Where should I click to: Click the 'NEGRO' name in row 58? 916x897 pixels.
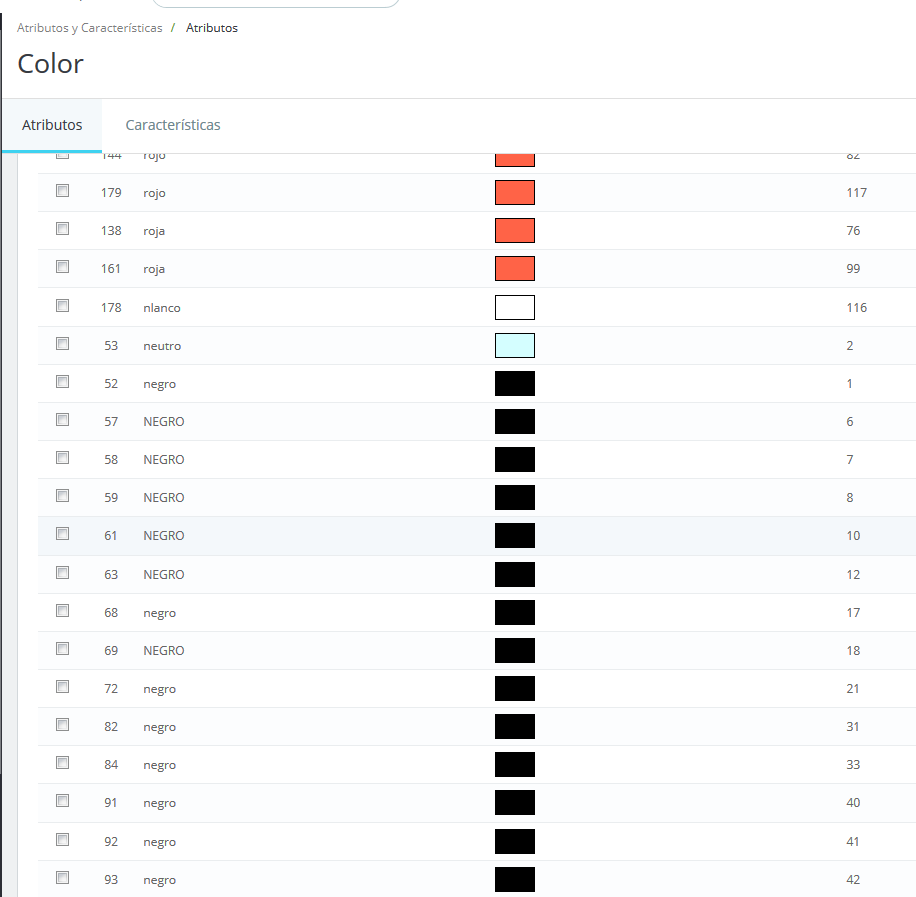164,460
